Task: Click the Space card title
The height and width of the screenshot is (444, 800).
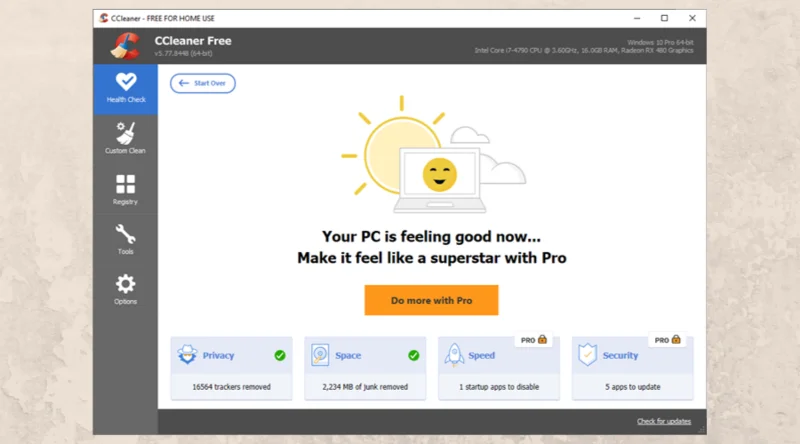Action: [x=348, y=355]
